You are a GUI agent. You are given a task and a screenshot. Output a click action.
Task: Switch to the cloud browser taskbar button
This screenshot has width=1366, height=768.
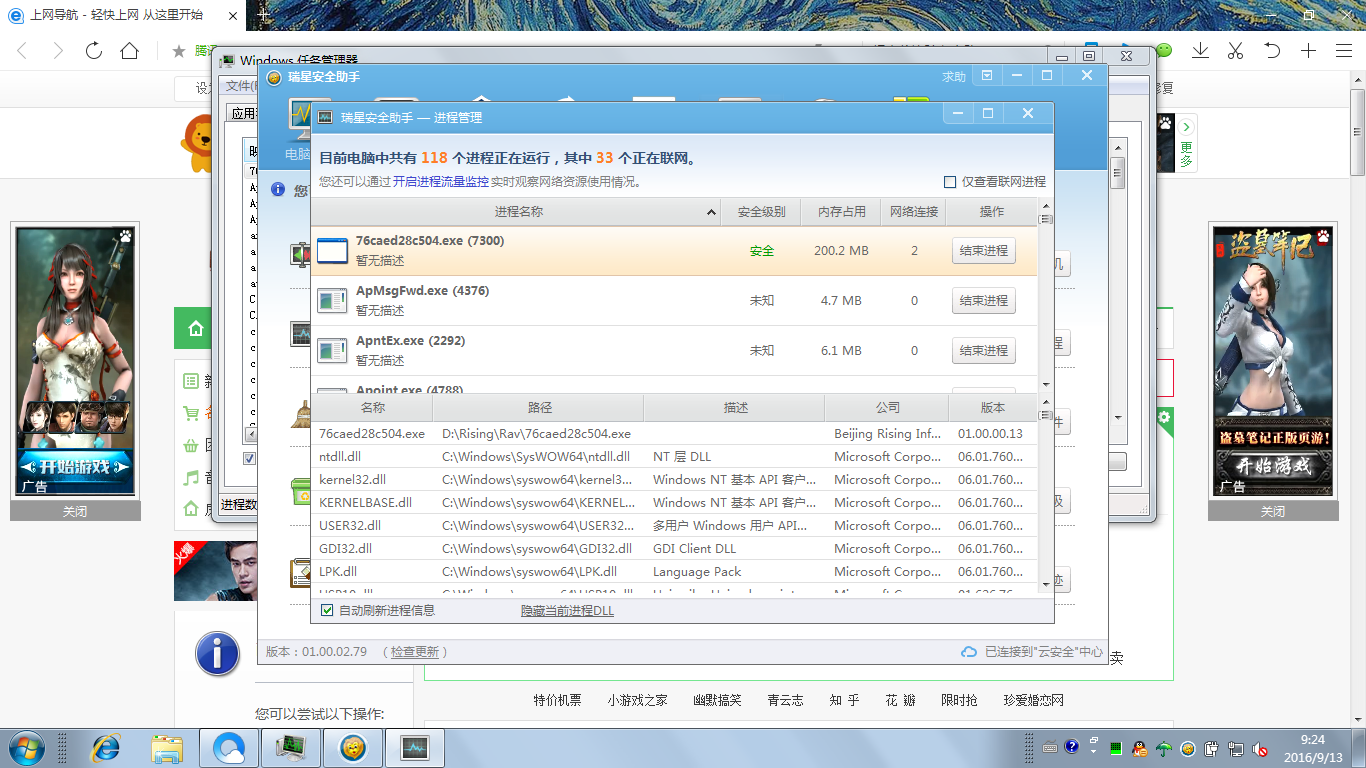229,748
